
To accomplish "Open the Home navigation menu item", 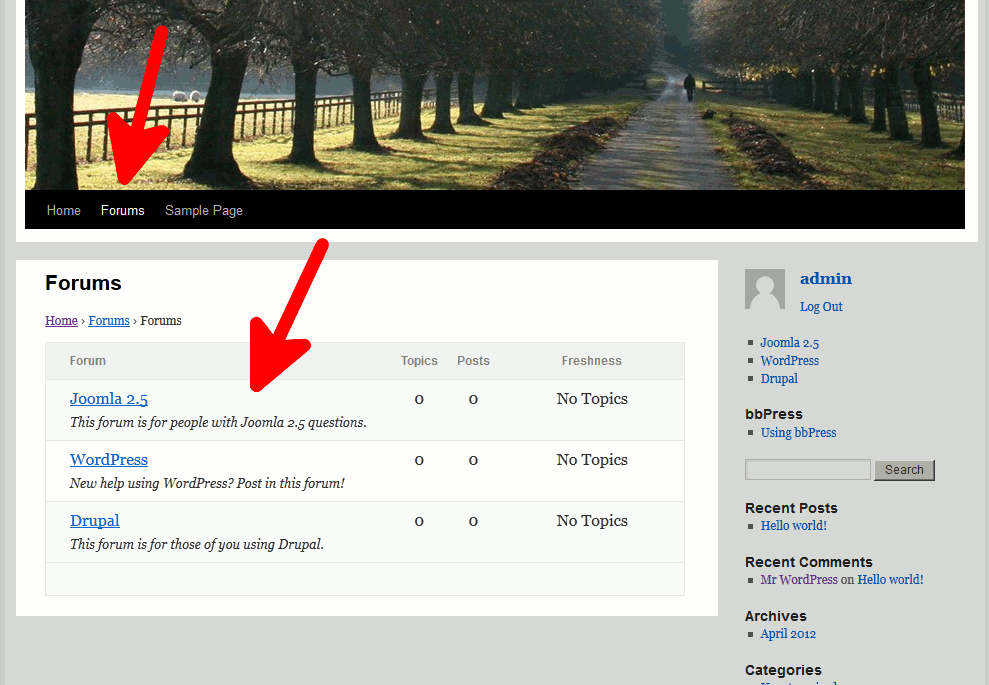I will pos(63,211).
